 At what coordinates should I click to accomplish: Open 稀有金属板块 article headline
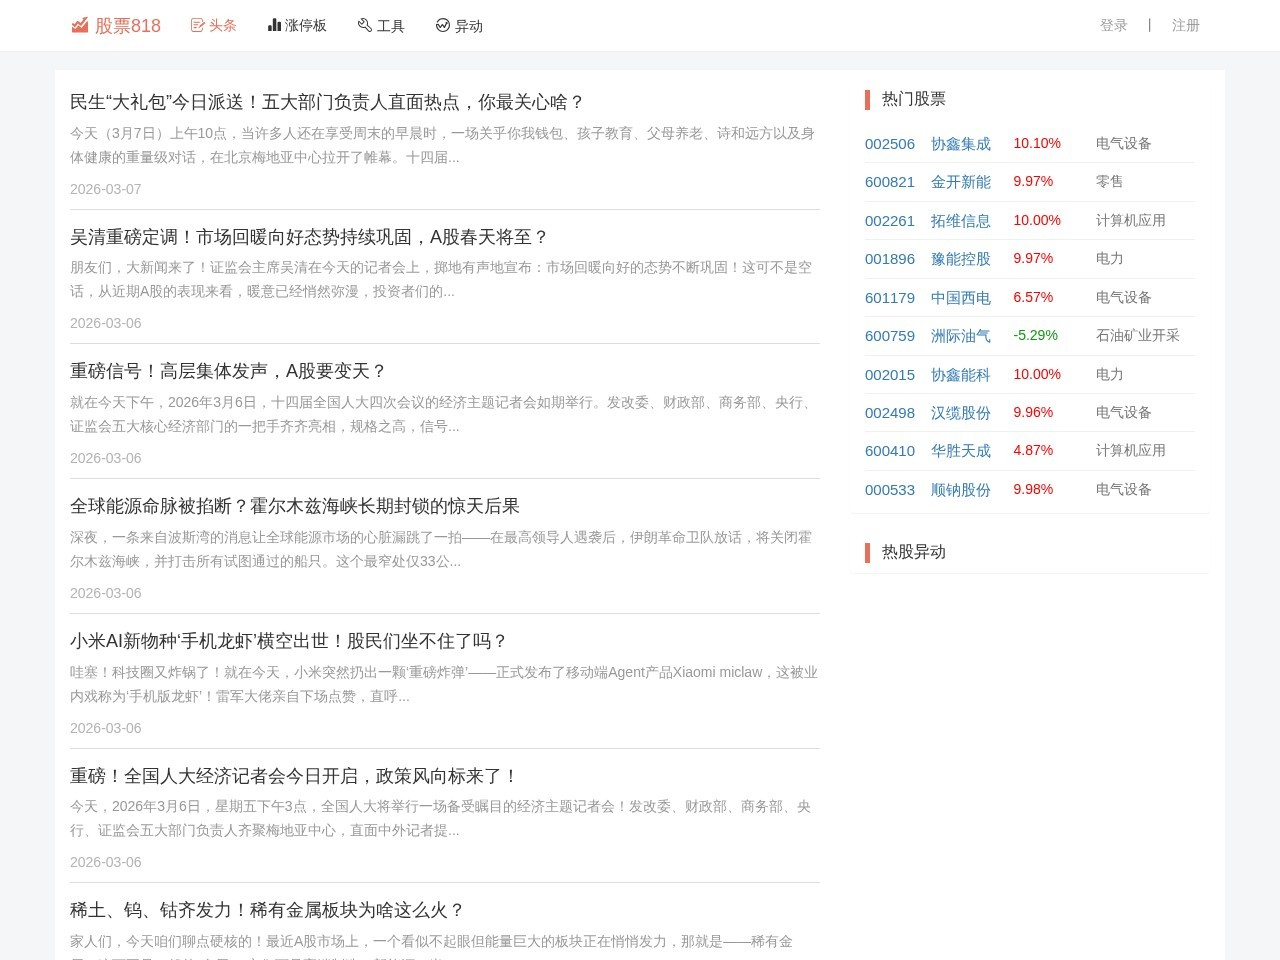point(267,910)
